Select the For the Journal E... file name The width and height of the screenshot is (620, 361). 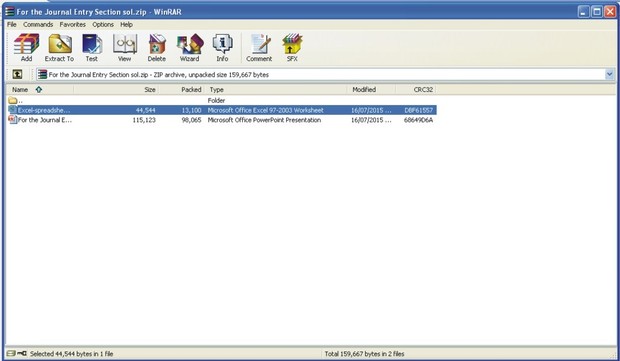point(45,120)
